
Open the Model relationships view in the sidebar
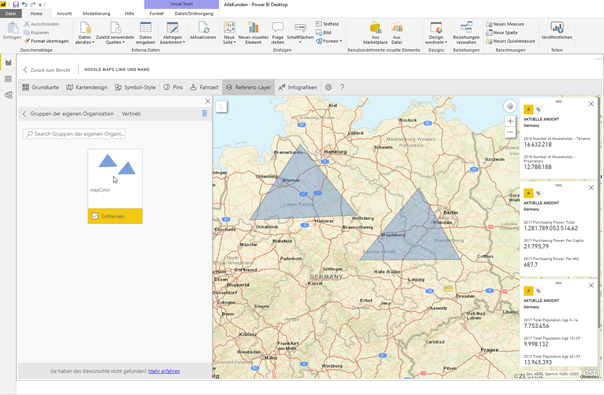click(x=8, y=95)
